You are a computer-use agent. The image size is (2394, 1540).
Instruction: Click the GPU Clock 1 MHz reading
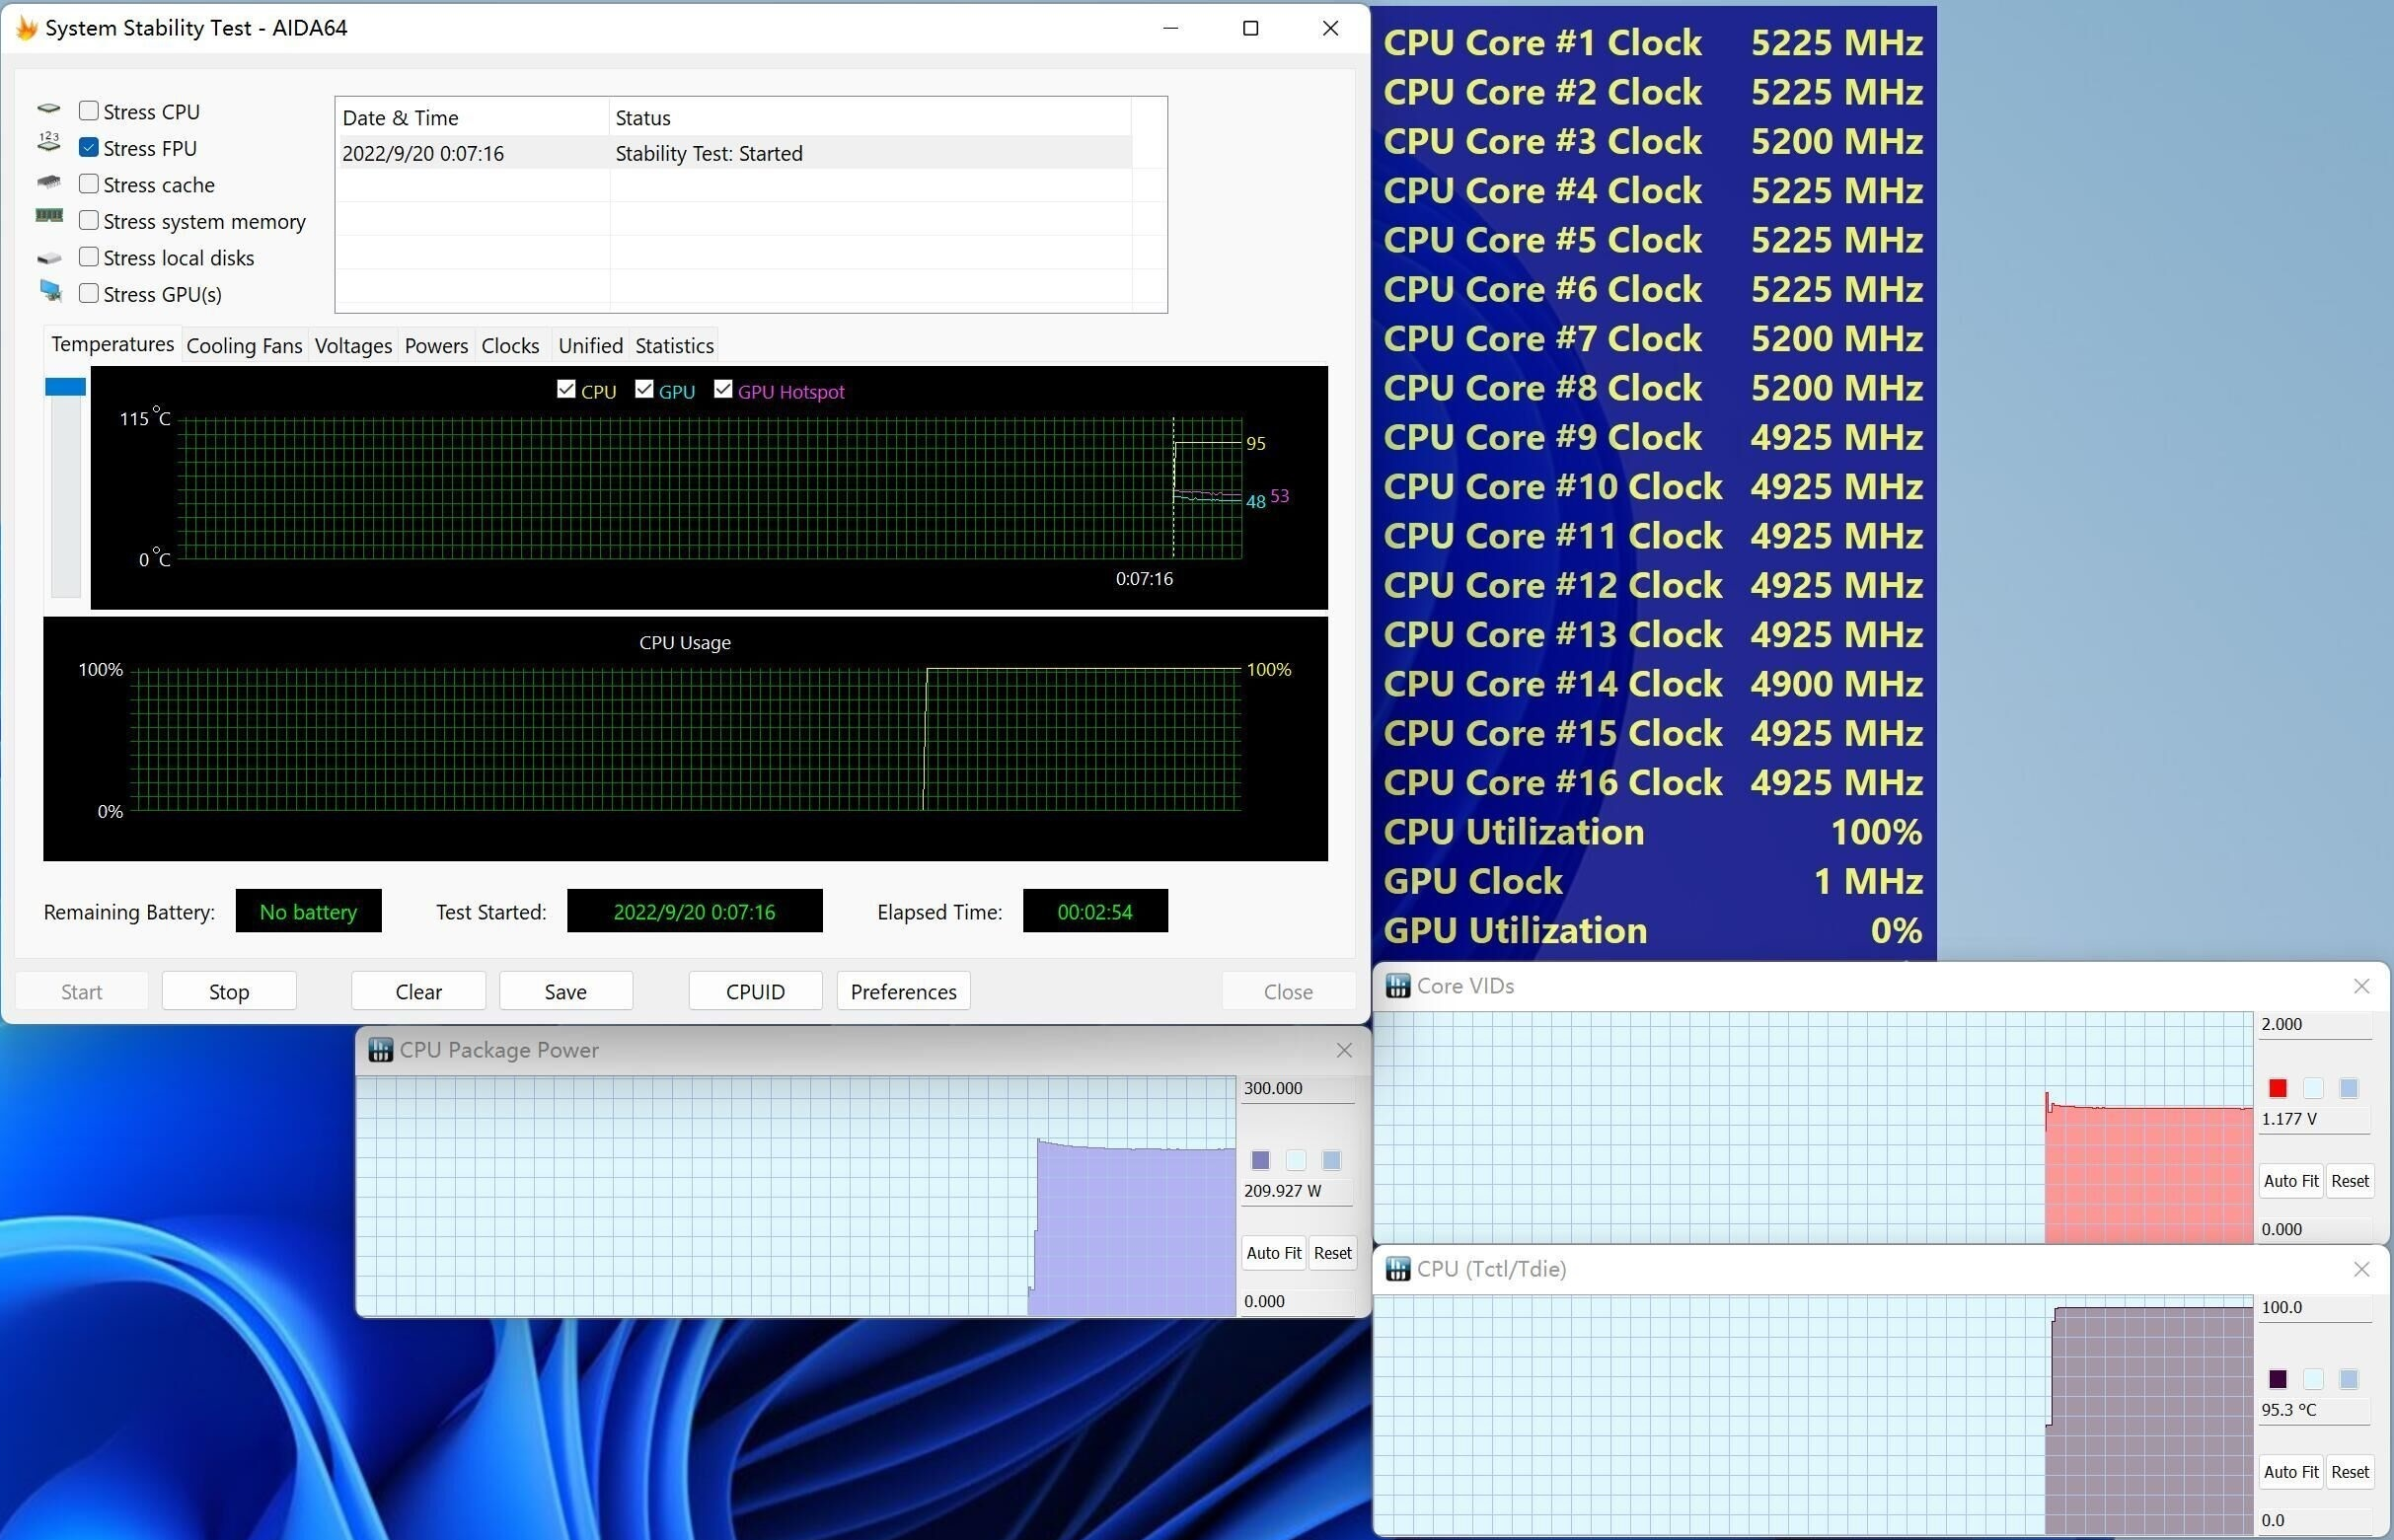[x=1653, y=881]
